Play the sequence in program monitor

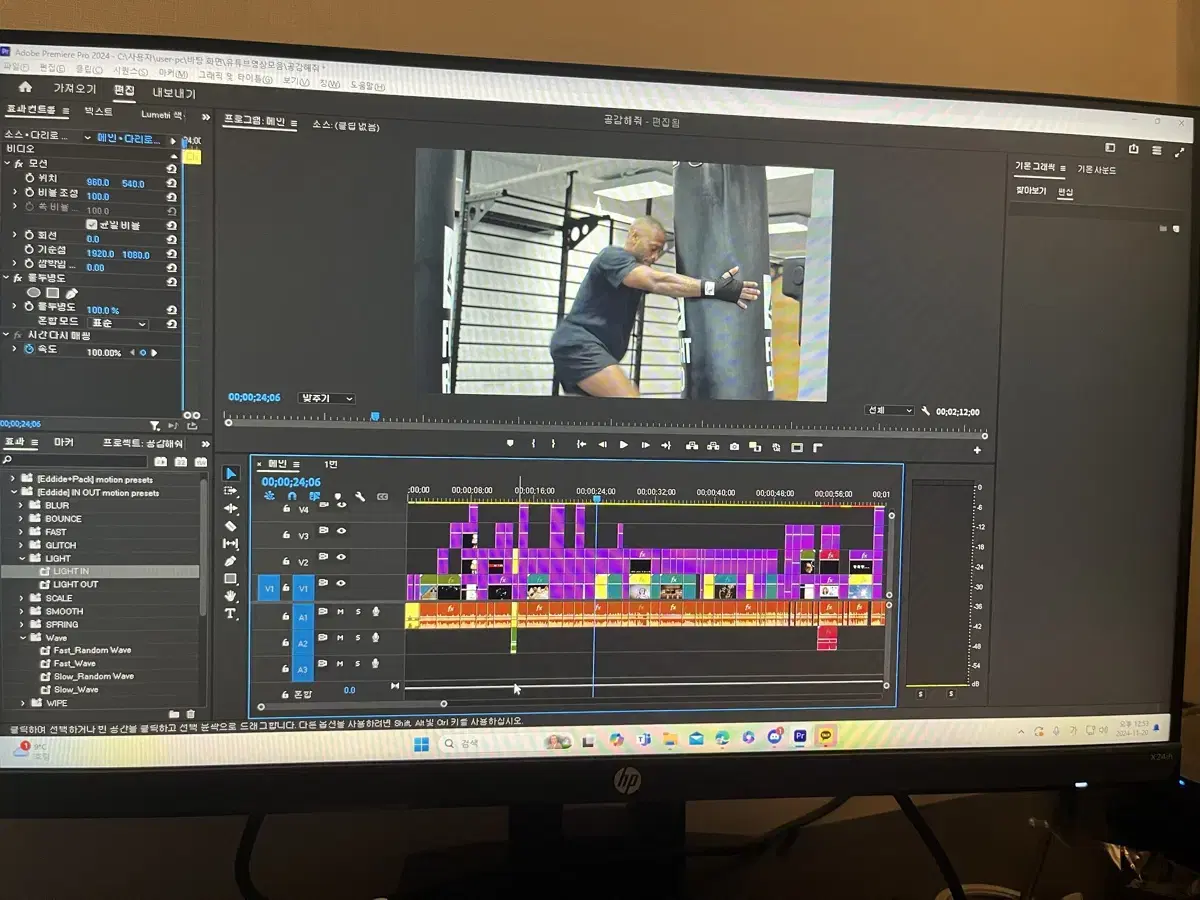624,444
